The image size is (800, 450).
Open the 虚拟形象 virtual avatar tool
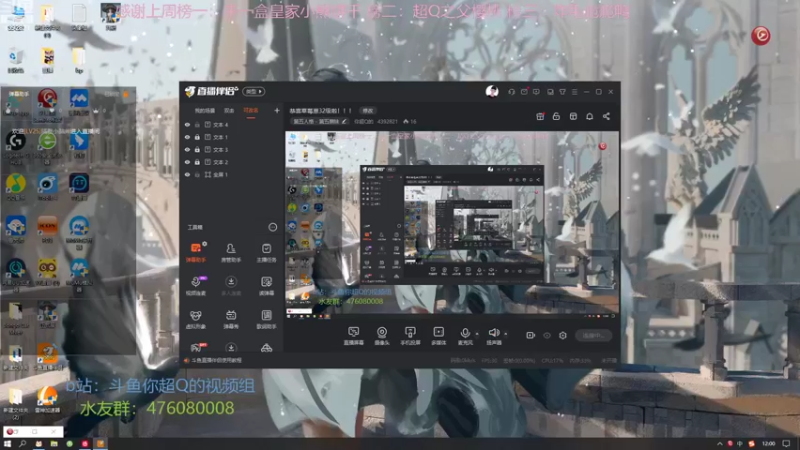[x=196, y=319]
